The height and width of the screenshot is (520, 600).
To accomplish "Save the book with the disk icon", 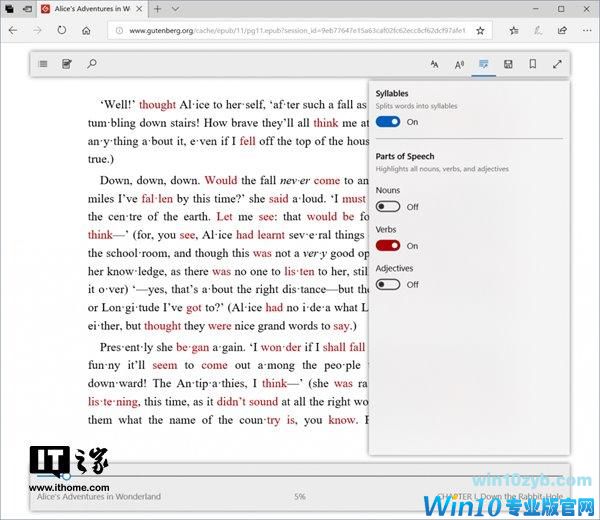I will click(508, 64).
